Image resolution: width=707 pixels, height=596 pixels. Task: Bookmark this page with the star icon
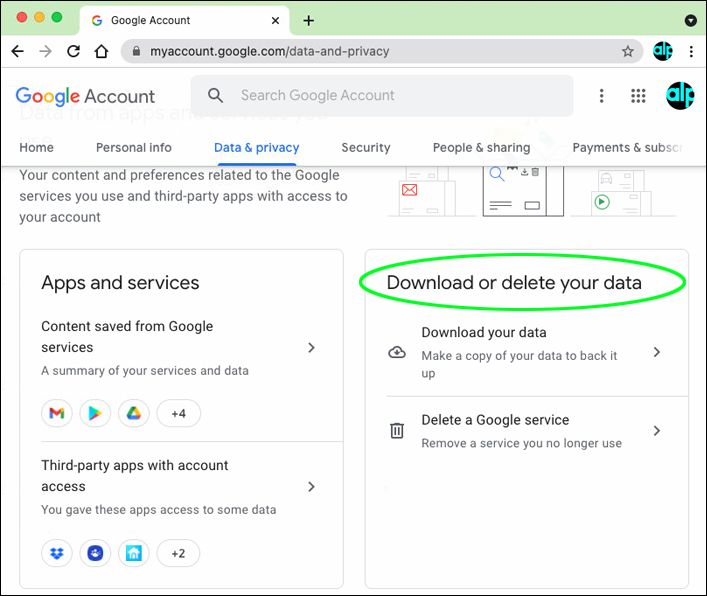(x=628, y=51)
